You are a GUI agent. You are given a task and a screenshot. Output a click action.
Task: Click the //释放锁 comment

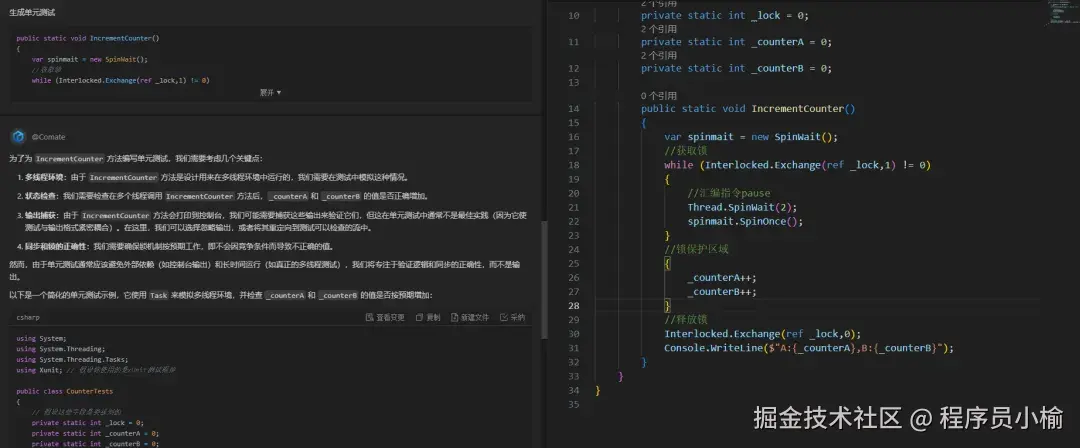coord(686,320)
